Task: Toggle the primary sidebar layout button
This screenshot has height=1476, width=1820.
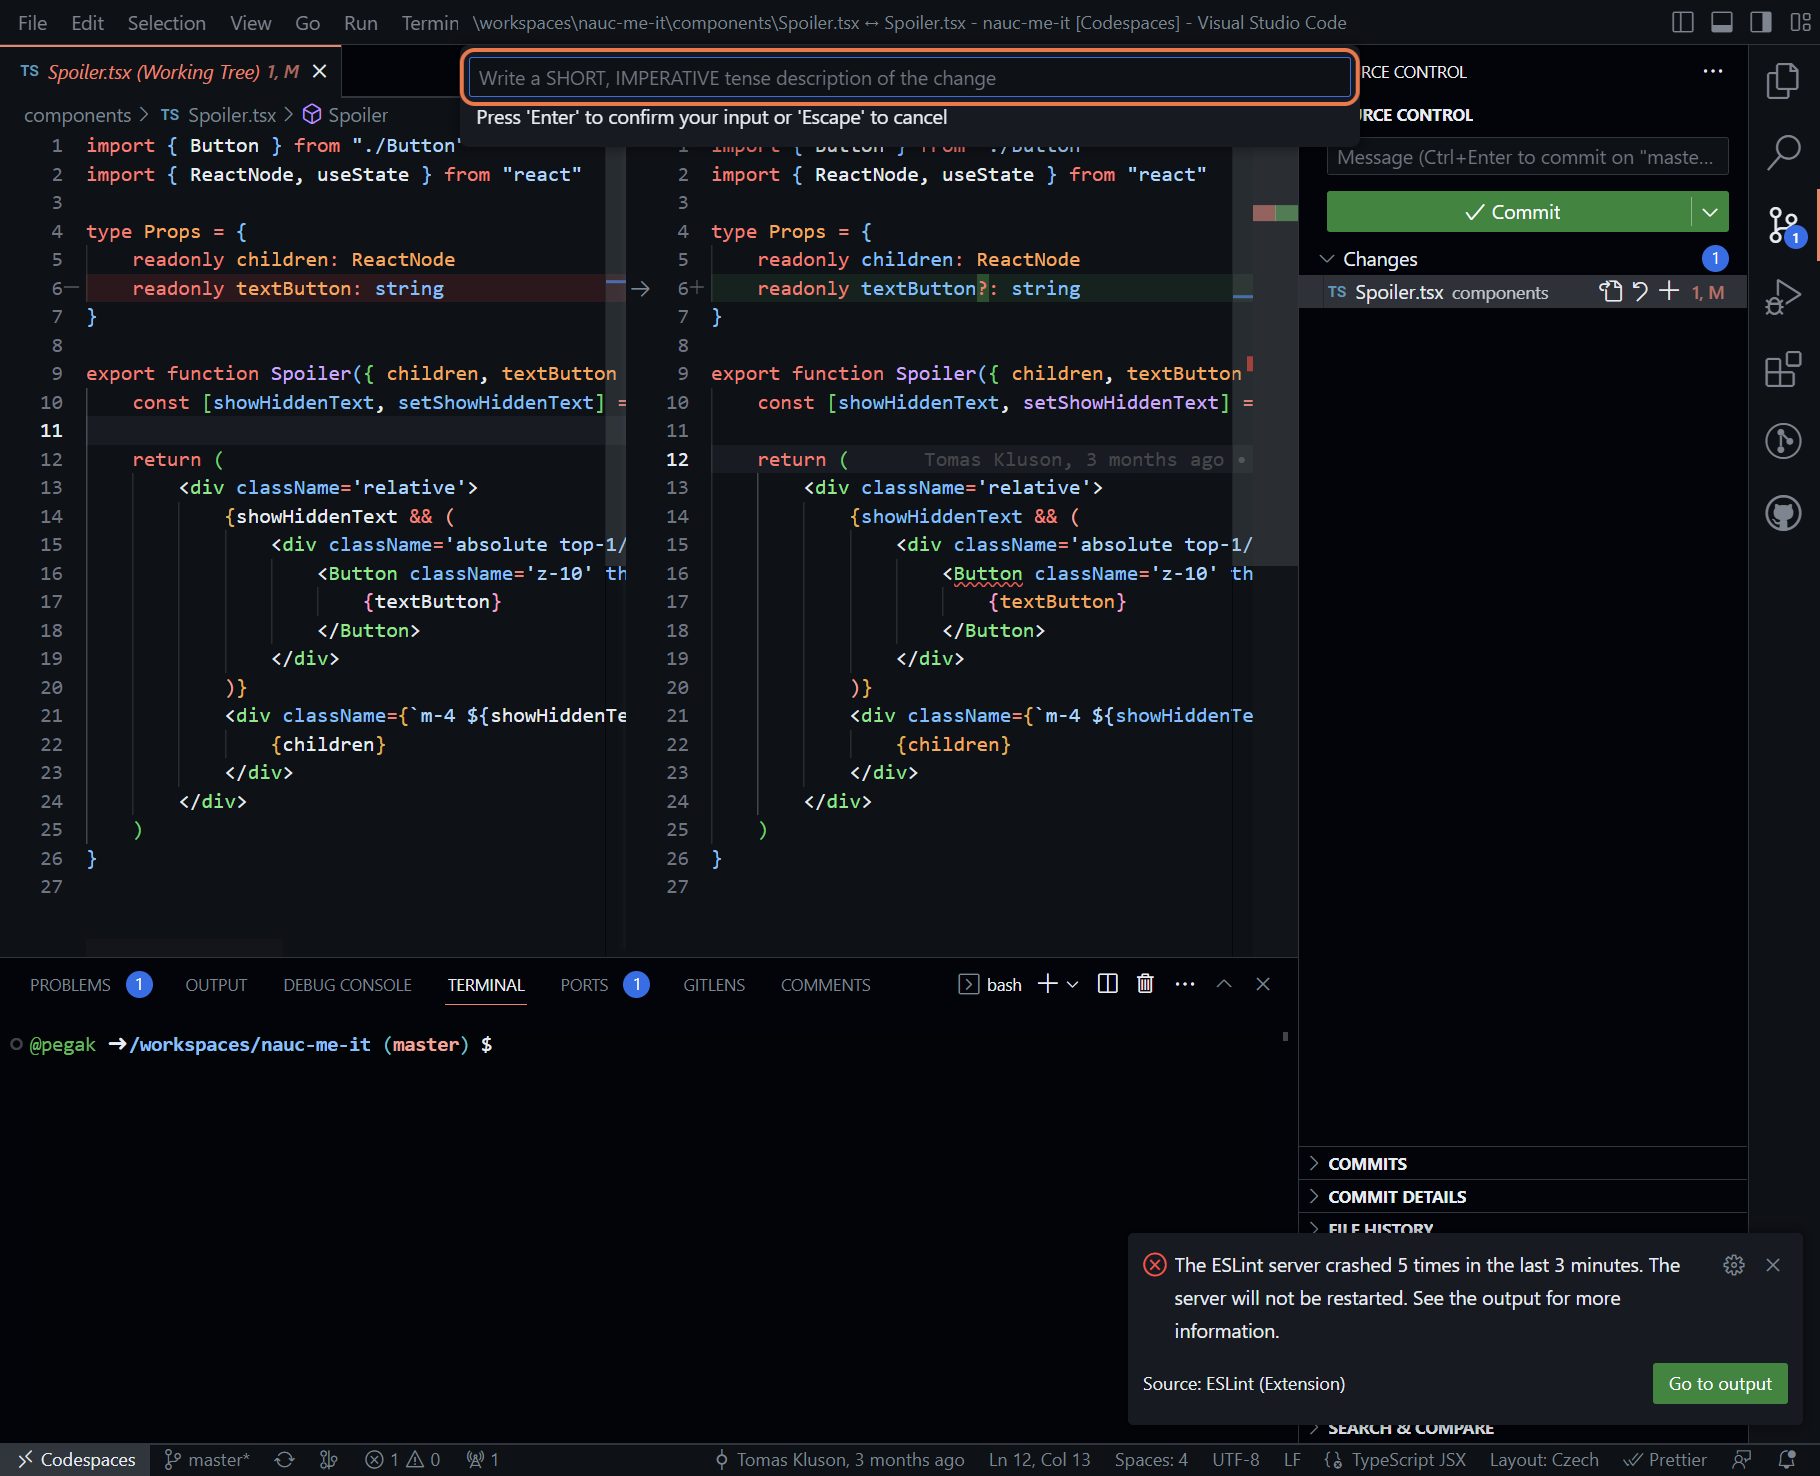Action: 1683,22
